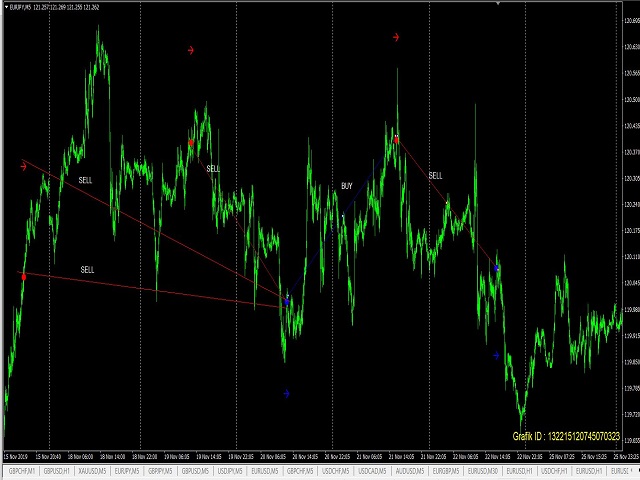This screenshot has width=640, height=480.
Task: Switch to the EURUSD,M5 chart tab
Action: (264, 471)
